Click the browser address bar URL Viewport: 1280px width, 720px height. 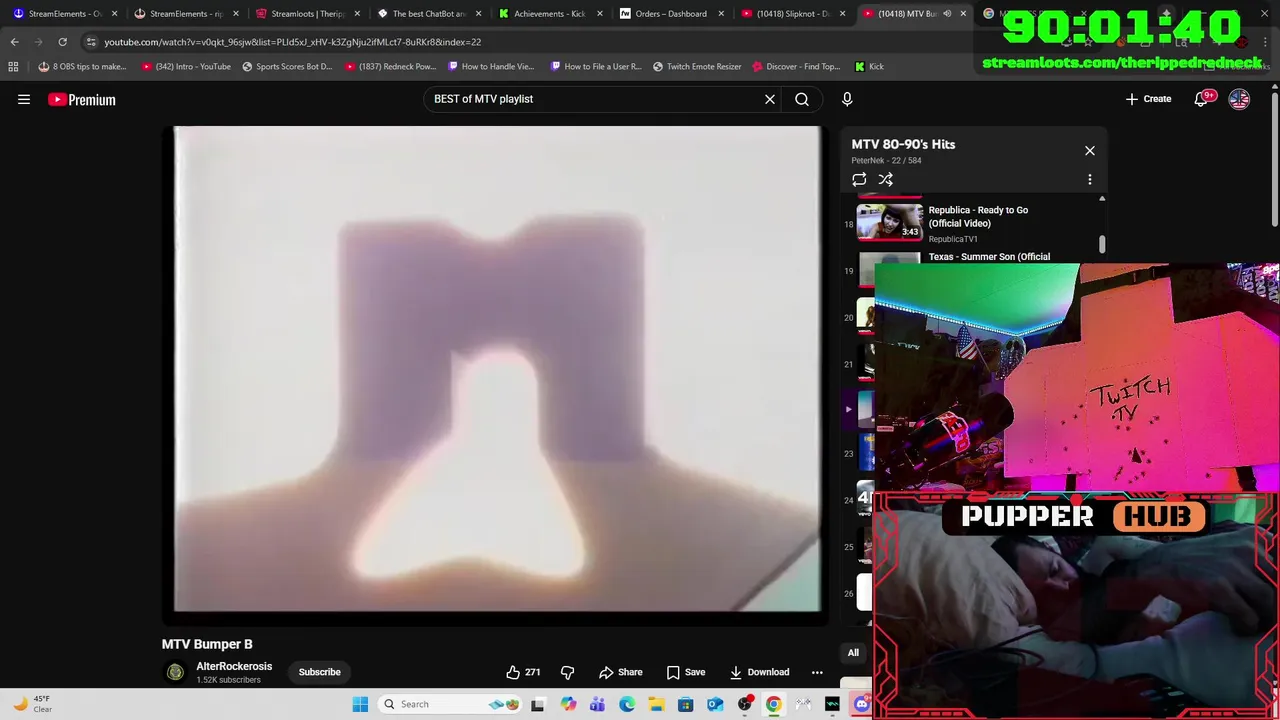pyautogui.click(x=293, y=42)
